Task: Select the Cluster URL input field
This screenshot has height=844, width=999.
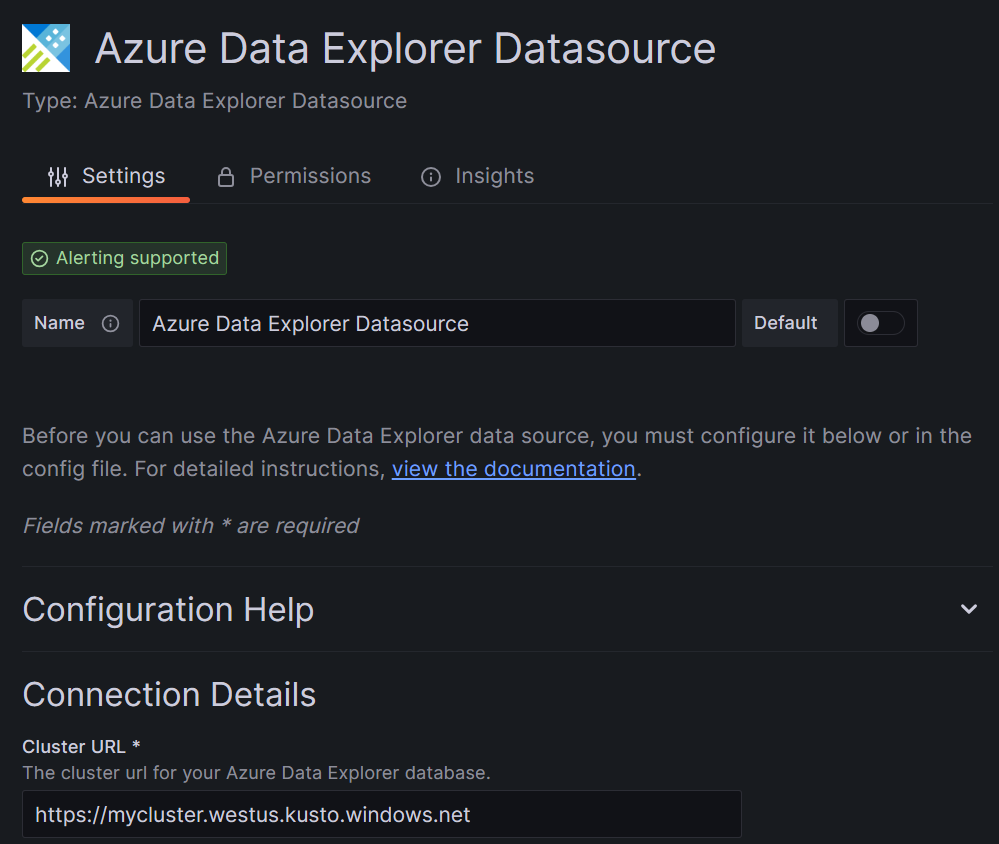Action: [x=381, y=814]
